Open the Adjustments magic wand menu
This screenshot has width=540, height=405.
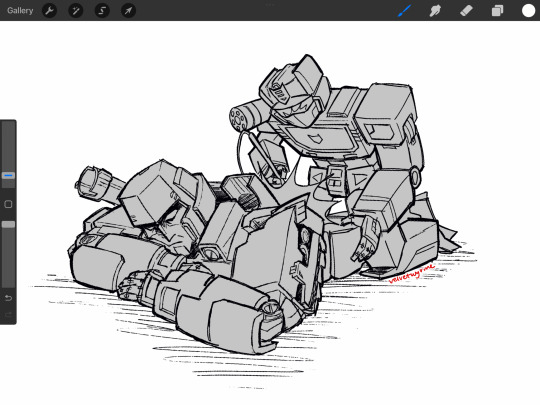(x=76, y=11)
